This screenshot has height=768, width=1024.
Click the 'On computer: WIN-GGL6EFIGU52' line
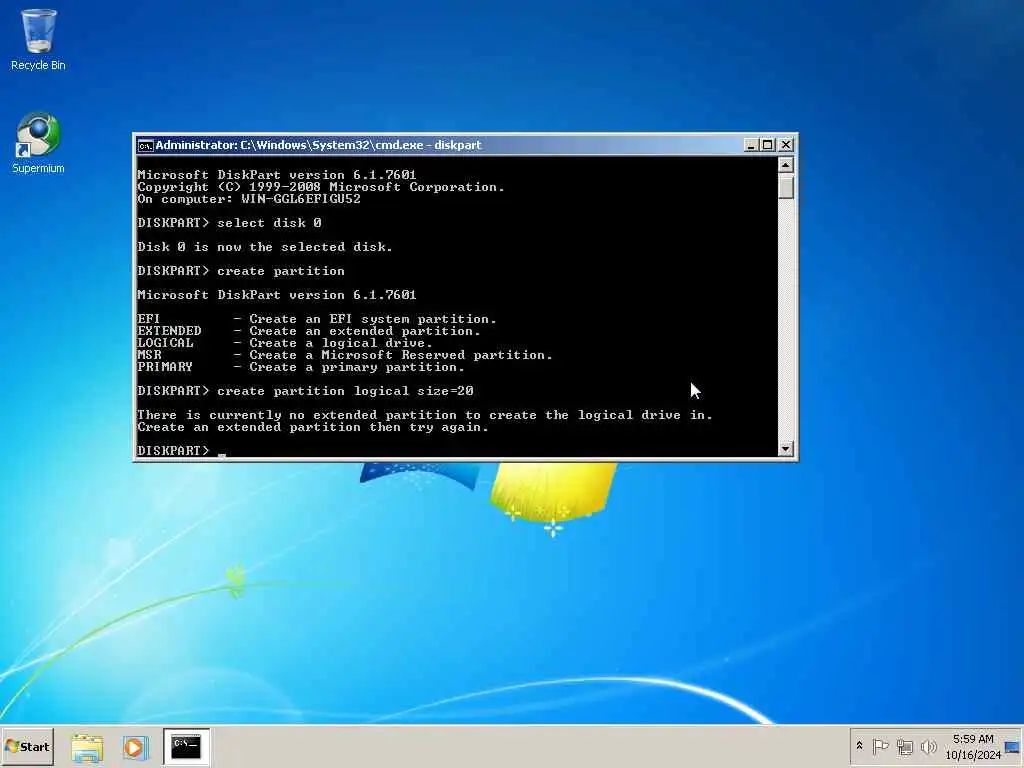pos(249,199)
